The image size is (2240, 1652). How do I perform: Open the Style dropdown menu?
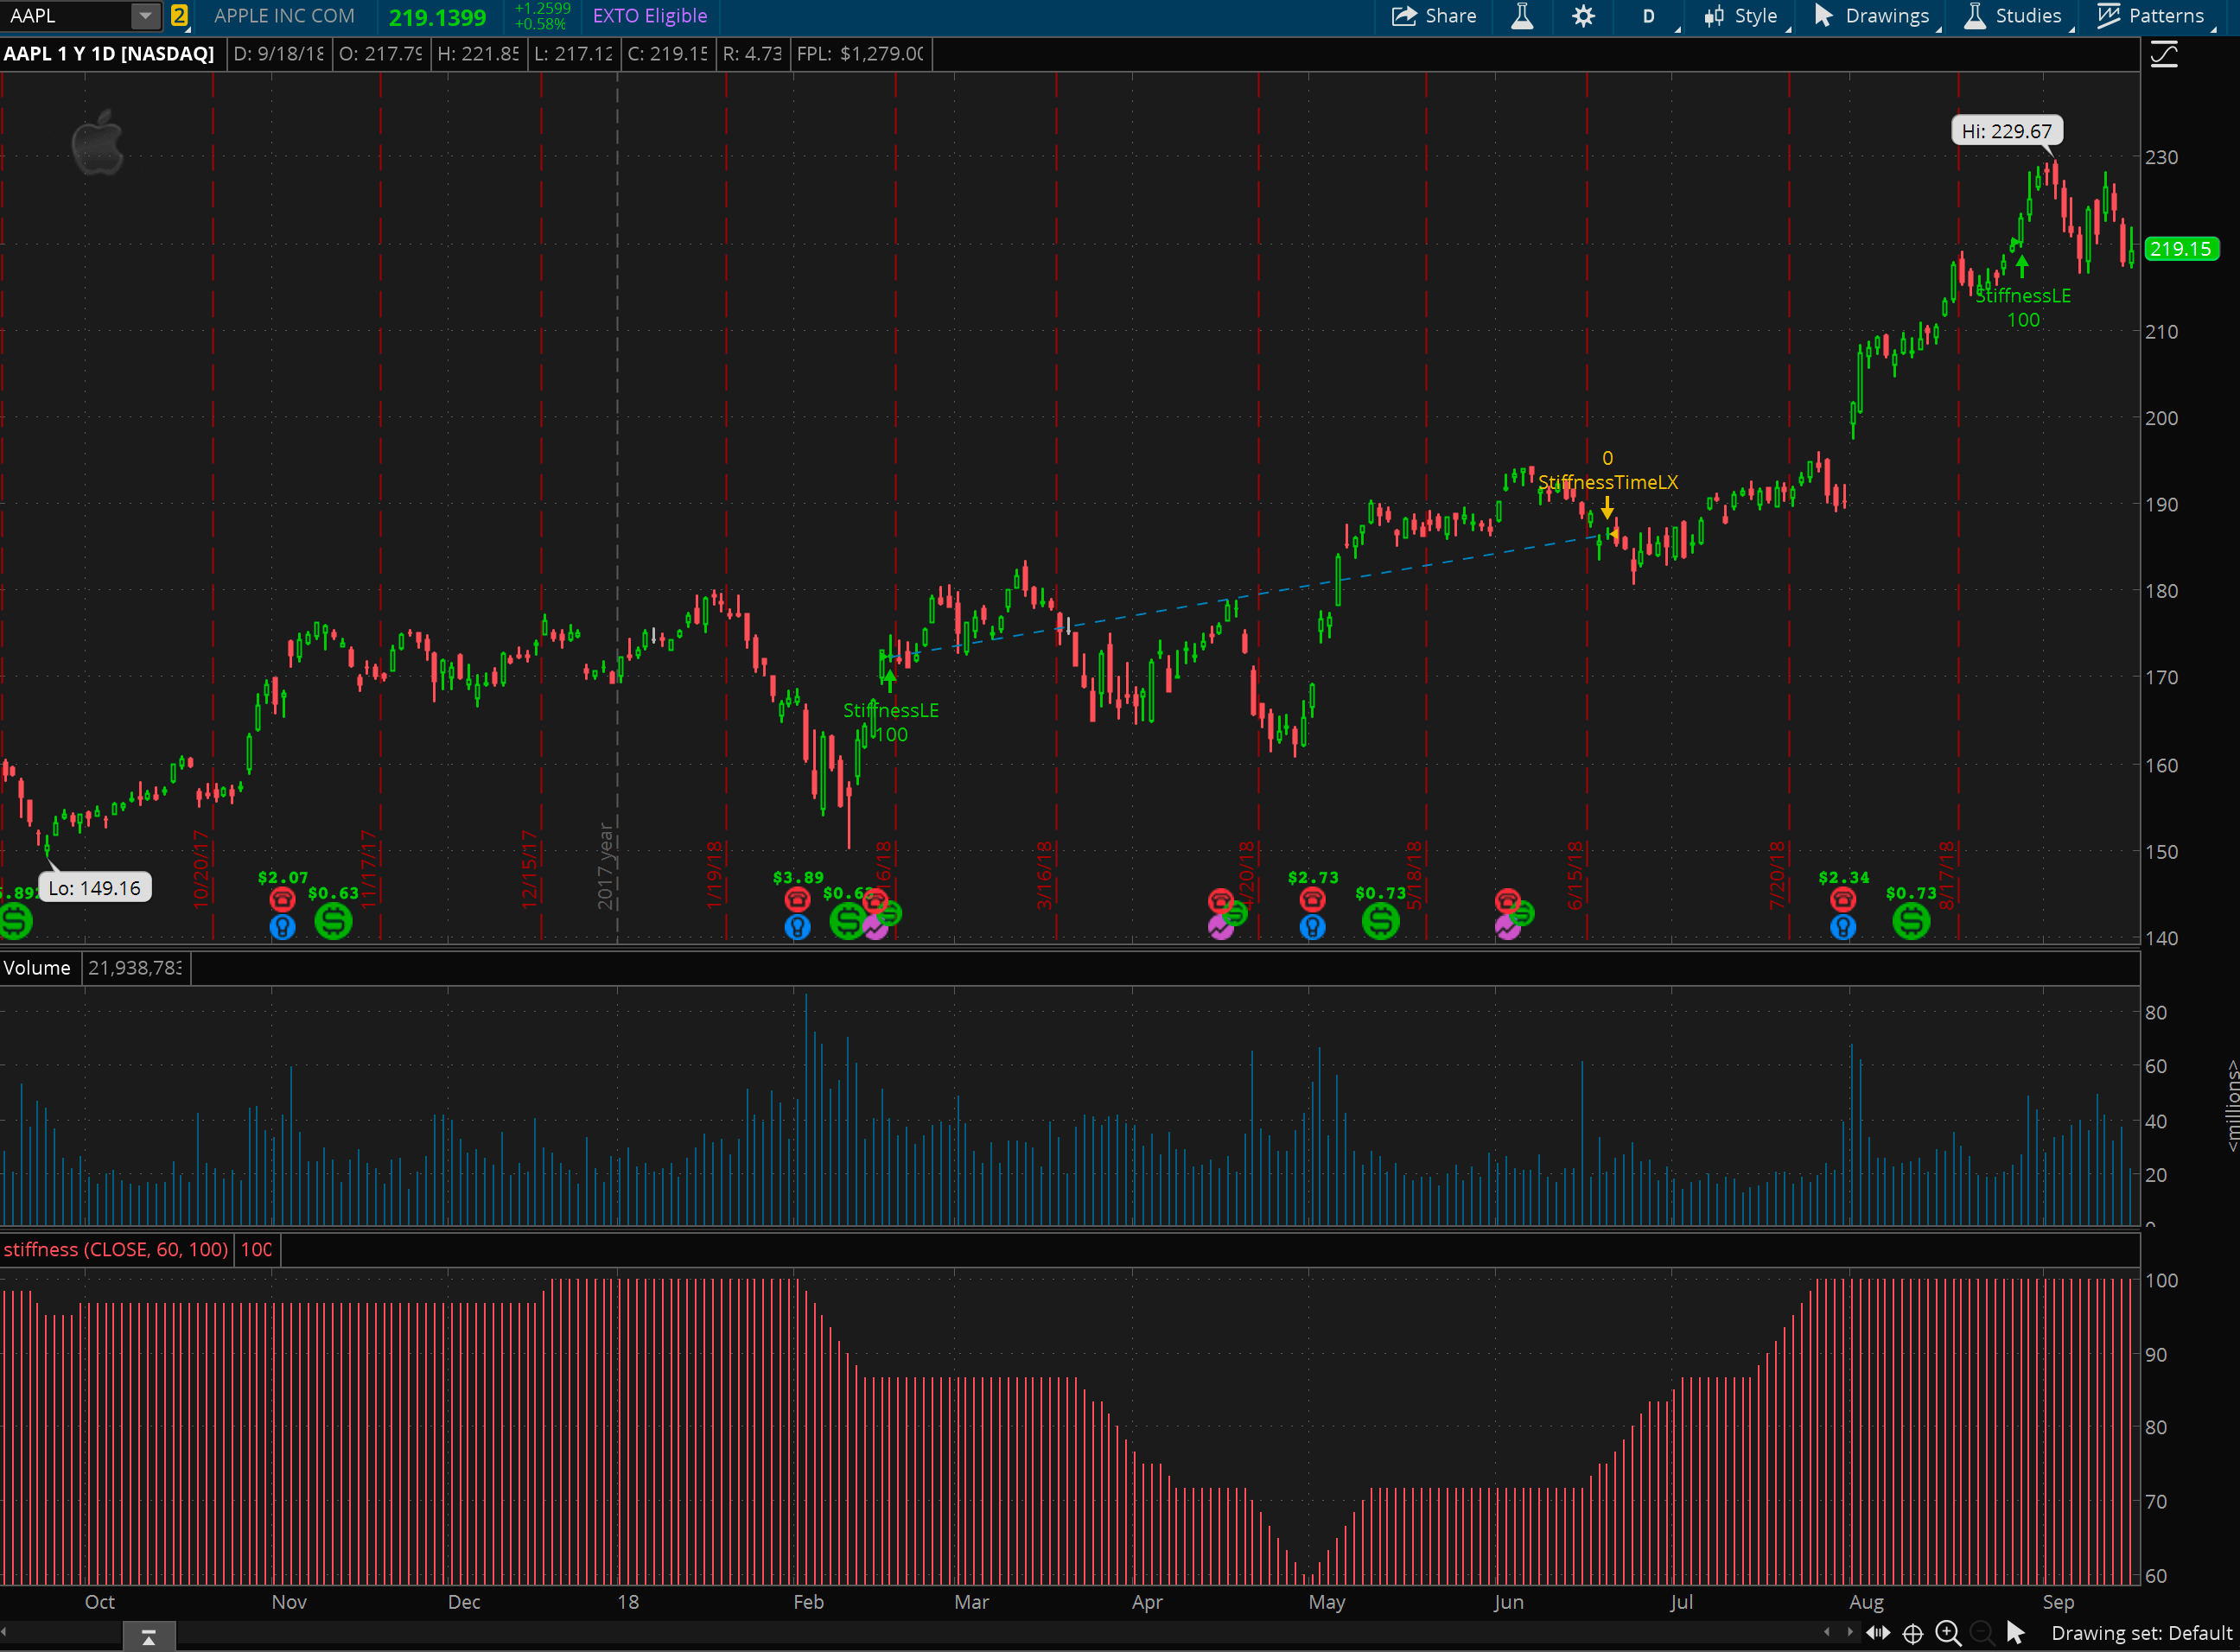[x=1743, y=16]
